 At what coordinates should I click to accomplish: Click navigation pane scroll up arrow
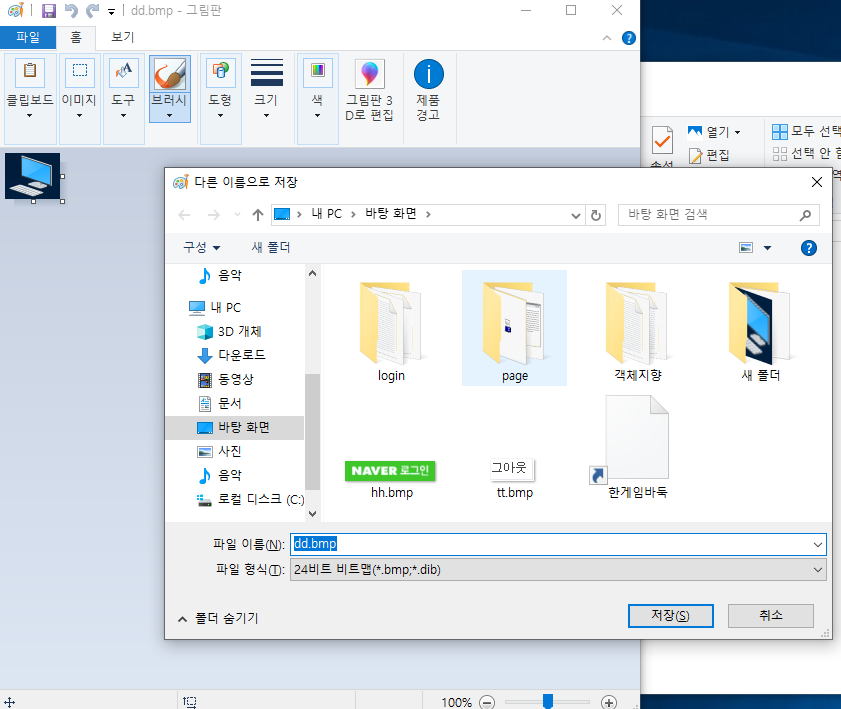(x=312, y=274)
